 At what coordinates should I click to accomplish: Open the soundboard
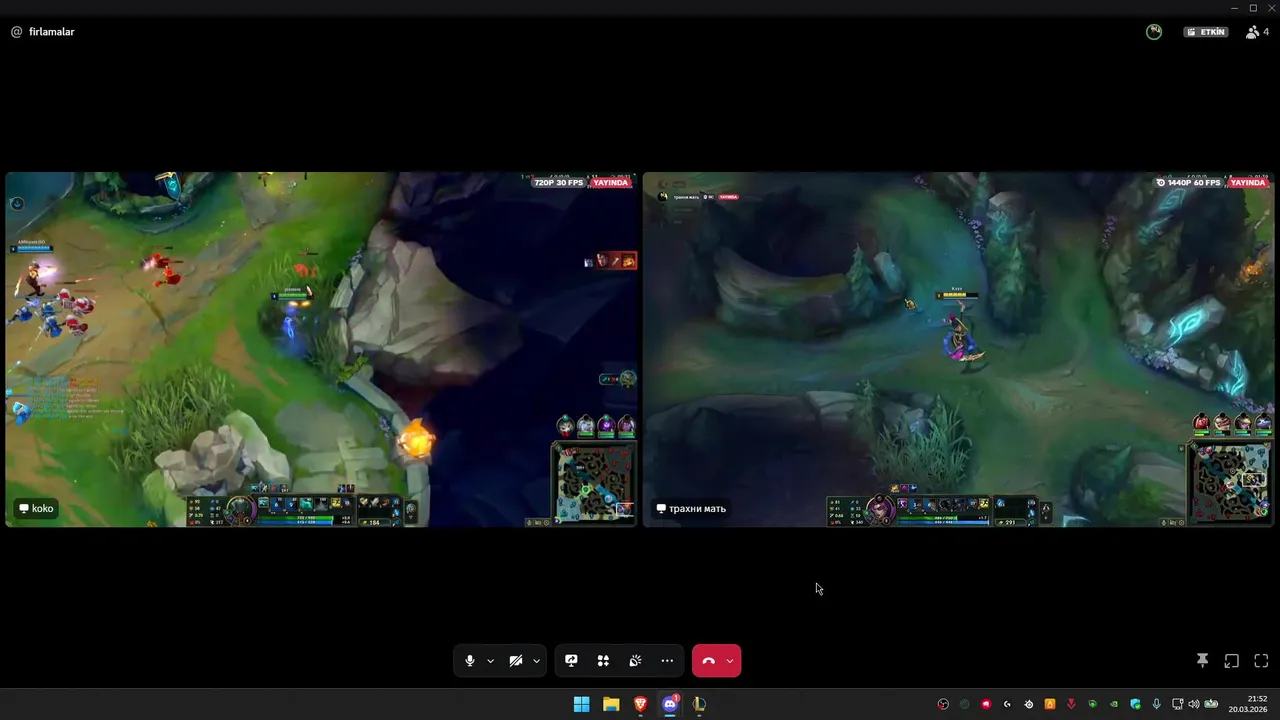pos(635,661)
